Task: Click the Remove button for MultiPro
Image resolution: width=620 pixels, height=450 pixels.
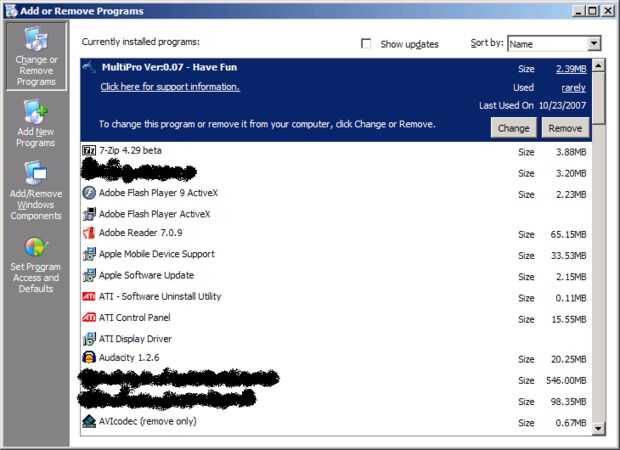Action: 565,128
